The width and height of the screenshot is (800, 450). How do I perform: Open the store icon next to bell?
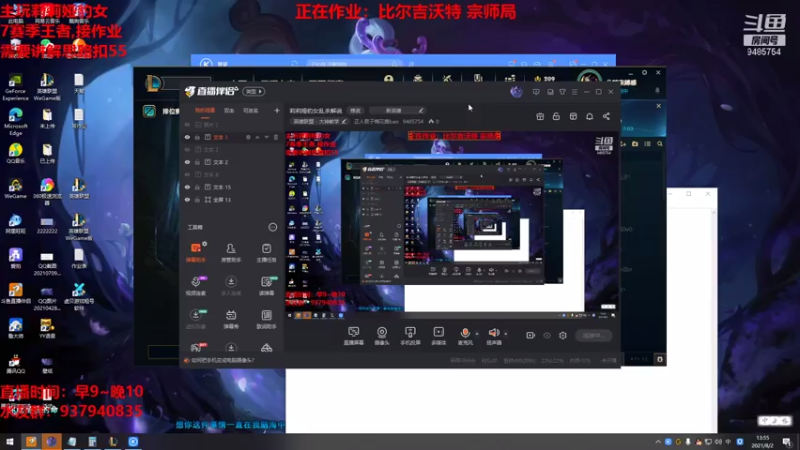tap(573, 116)
